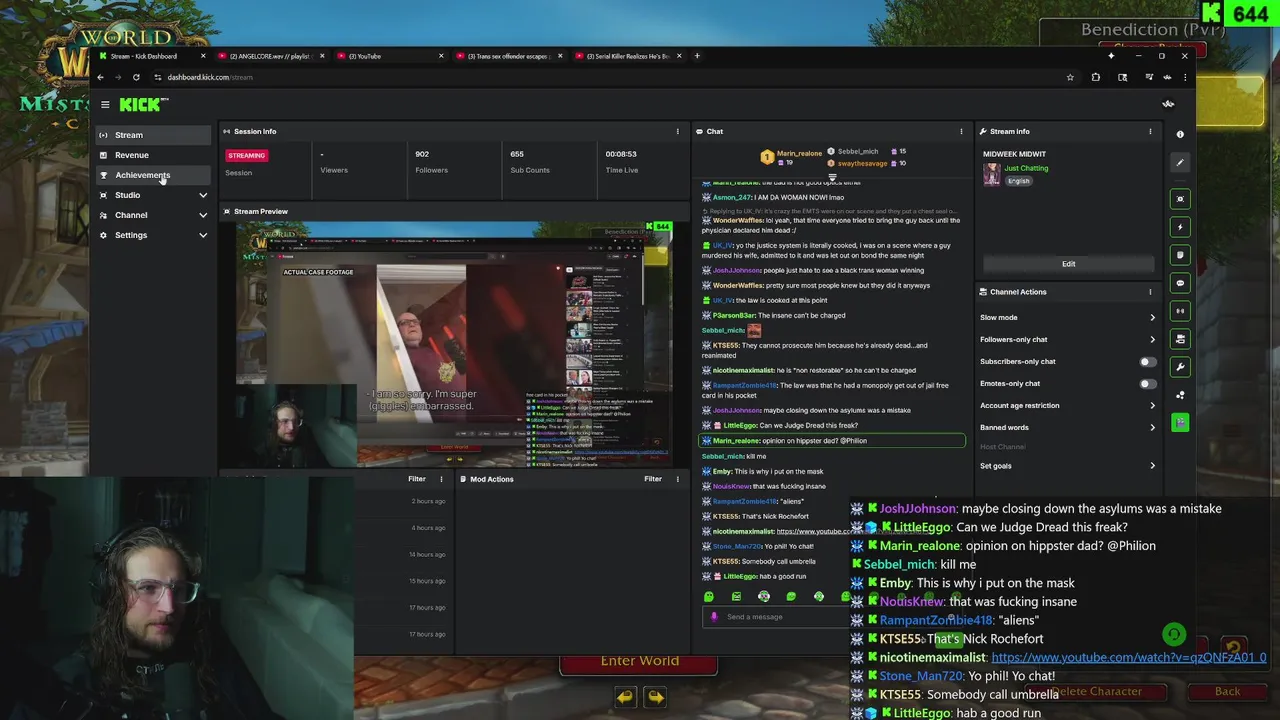1280x720 pixels.
Task: Click Filter in Mod Actions panel
Action: coord(653,479)
